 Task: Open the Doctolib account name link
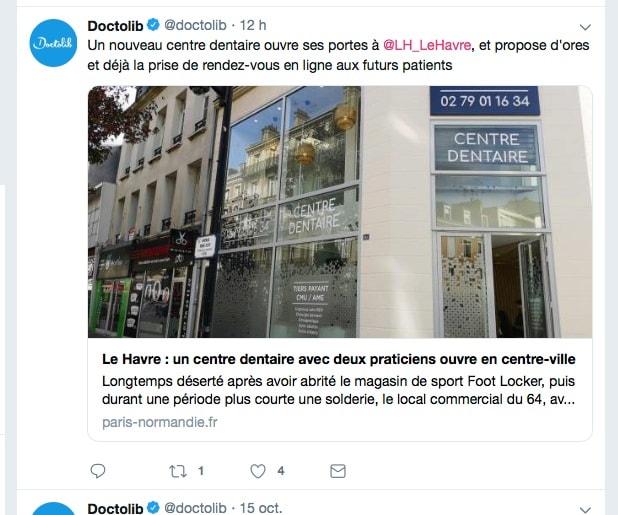115,26
